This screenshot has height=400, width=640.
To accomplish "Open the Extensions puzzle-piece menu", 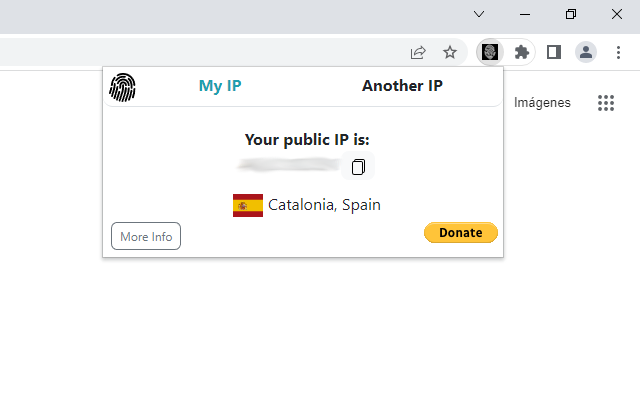I will (x=521, y=52).
